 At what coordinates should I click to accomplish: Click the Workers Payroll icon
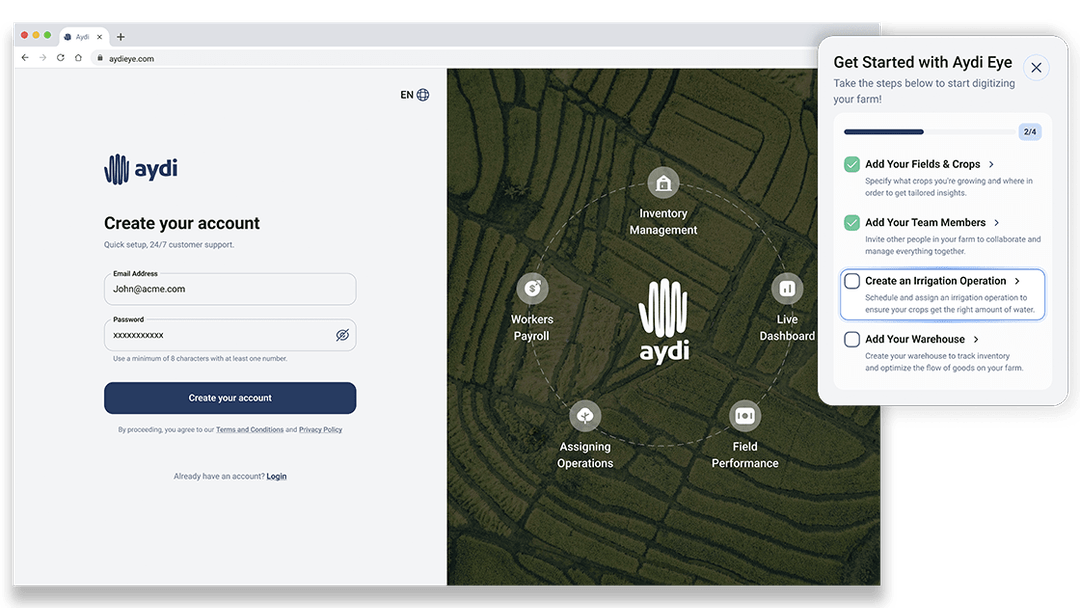click(x=532, y=289)
